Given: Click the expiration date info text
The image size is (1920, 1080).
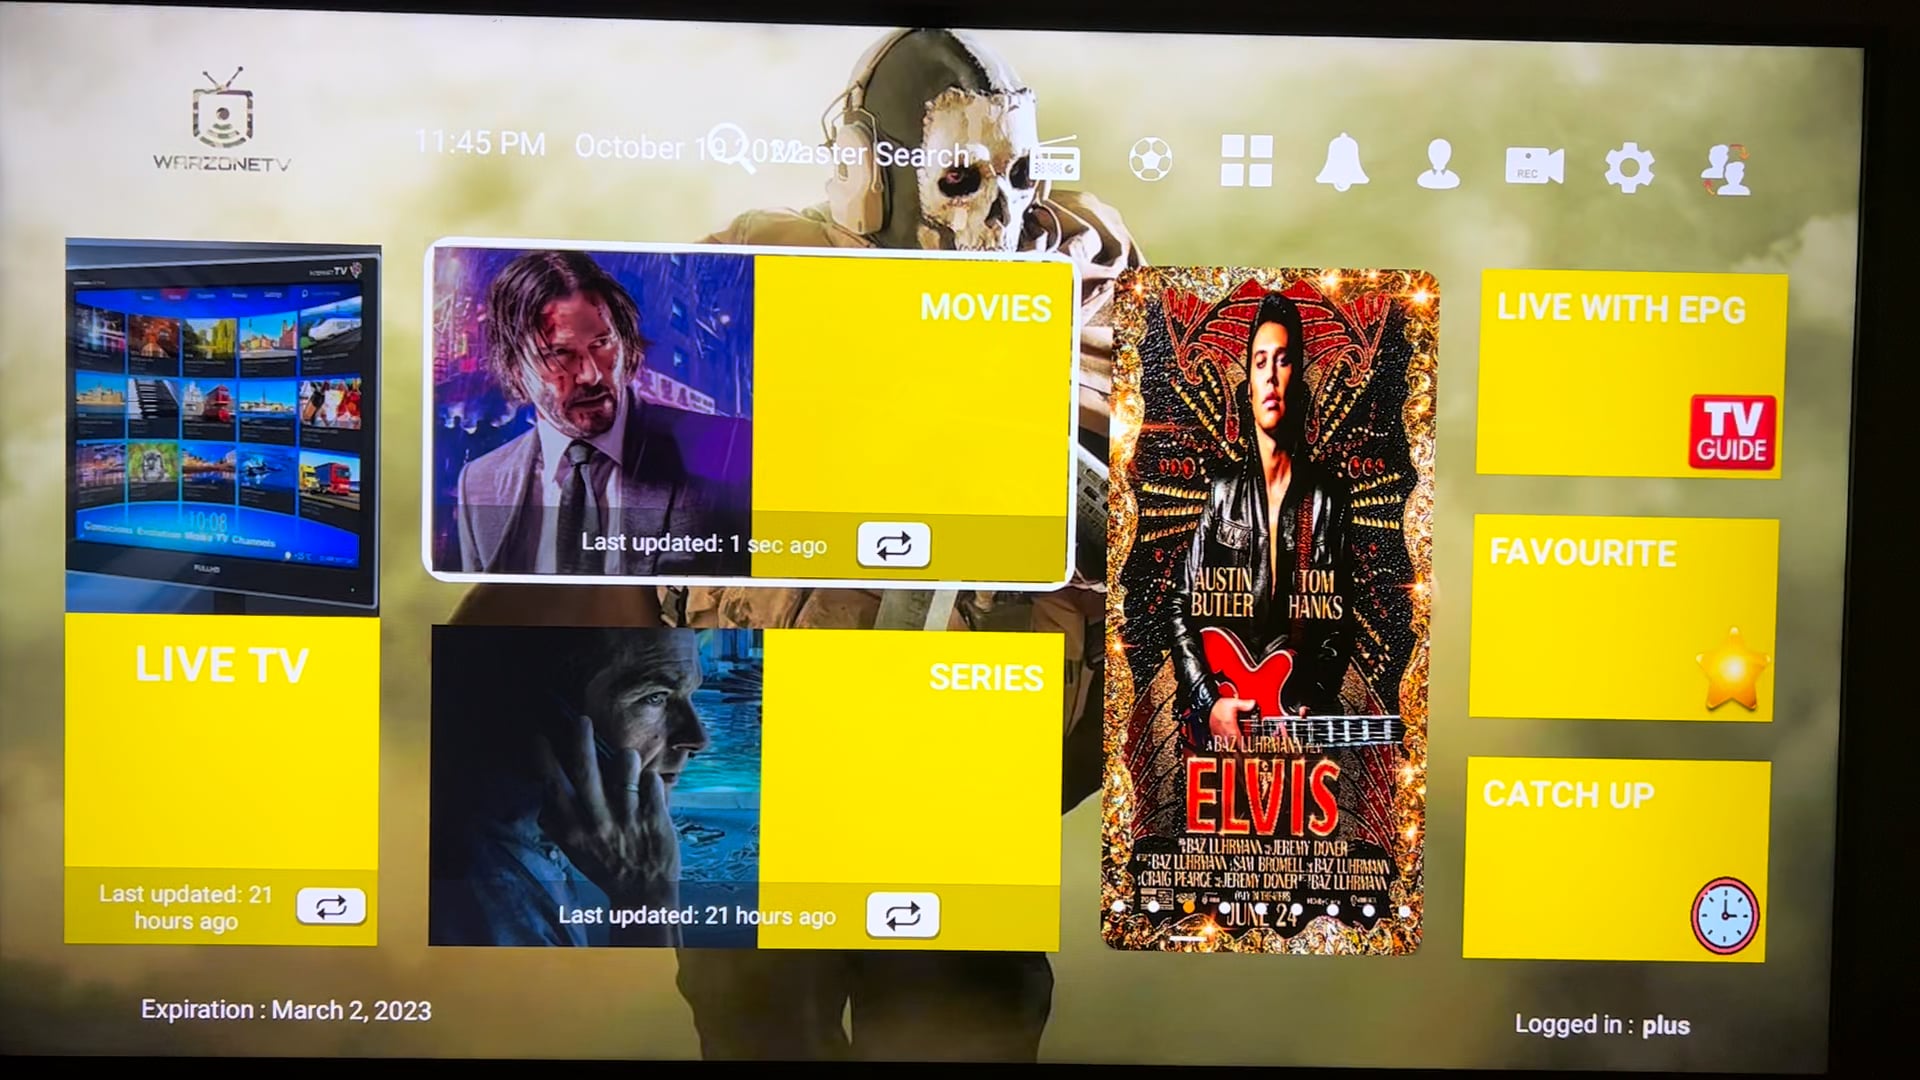Looking at the screenshot, I should click(284, 1010).
